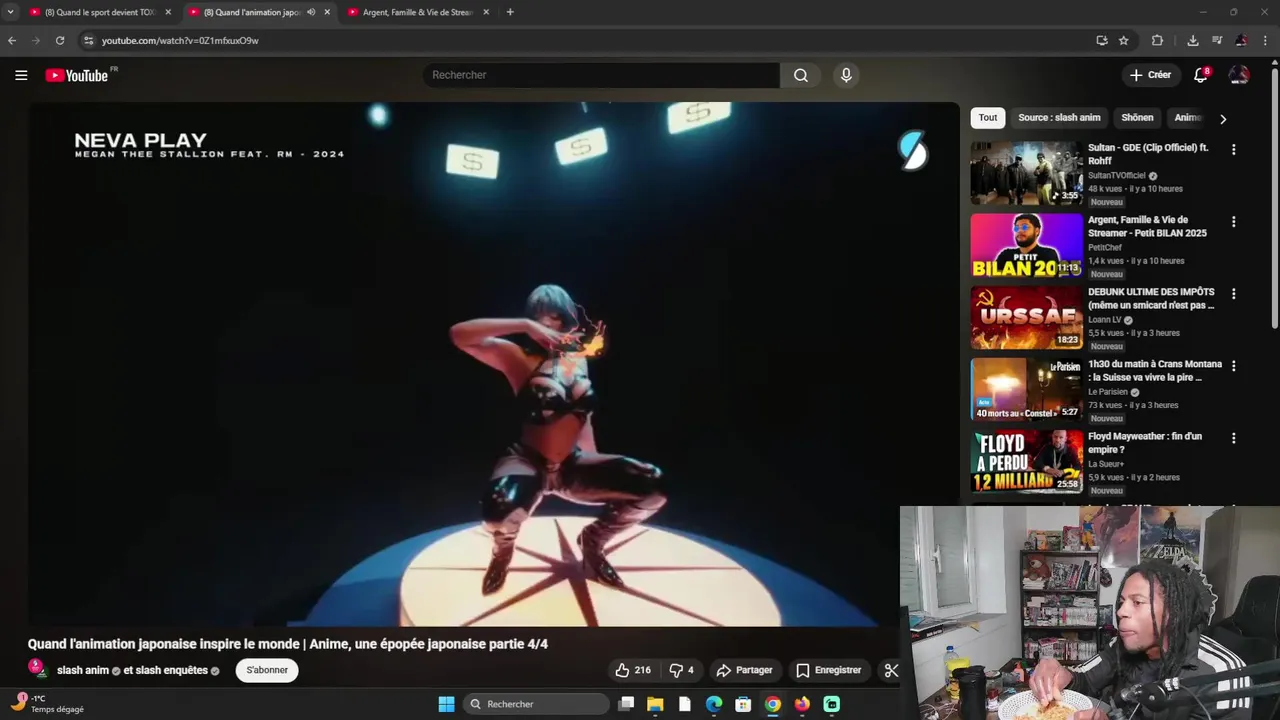The width and height of the screenshot is (1280, 720).
Task: Open options menu for Floyd Mayweather video
Action: pos(1233,438)
